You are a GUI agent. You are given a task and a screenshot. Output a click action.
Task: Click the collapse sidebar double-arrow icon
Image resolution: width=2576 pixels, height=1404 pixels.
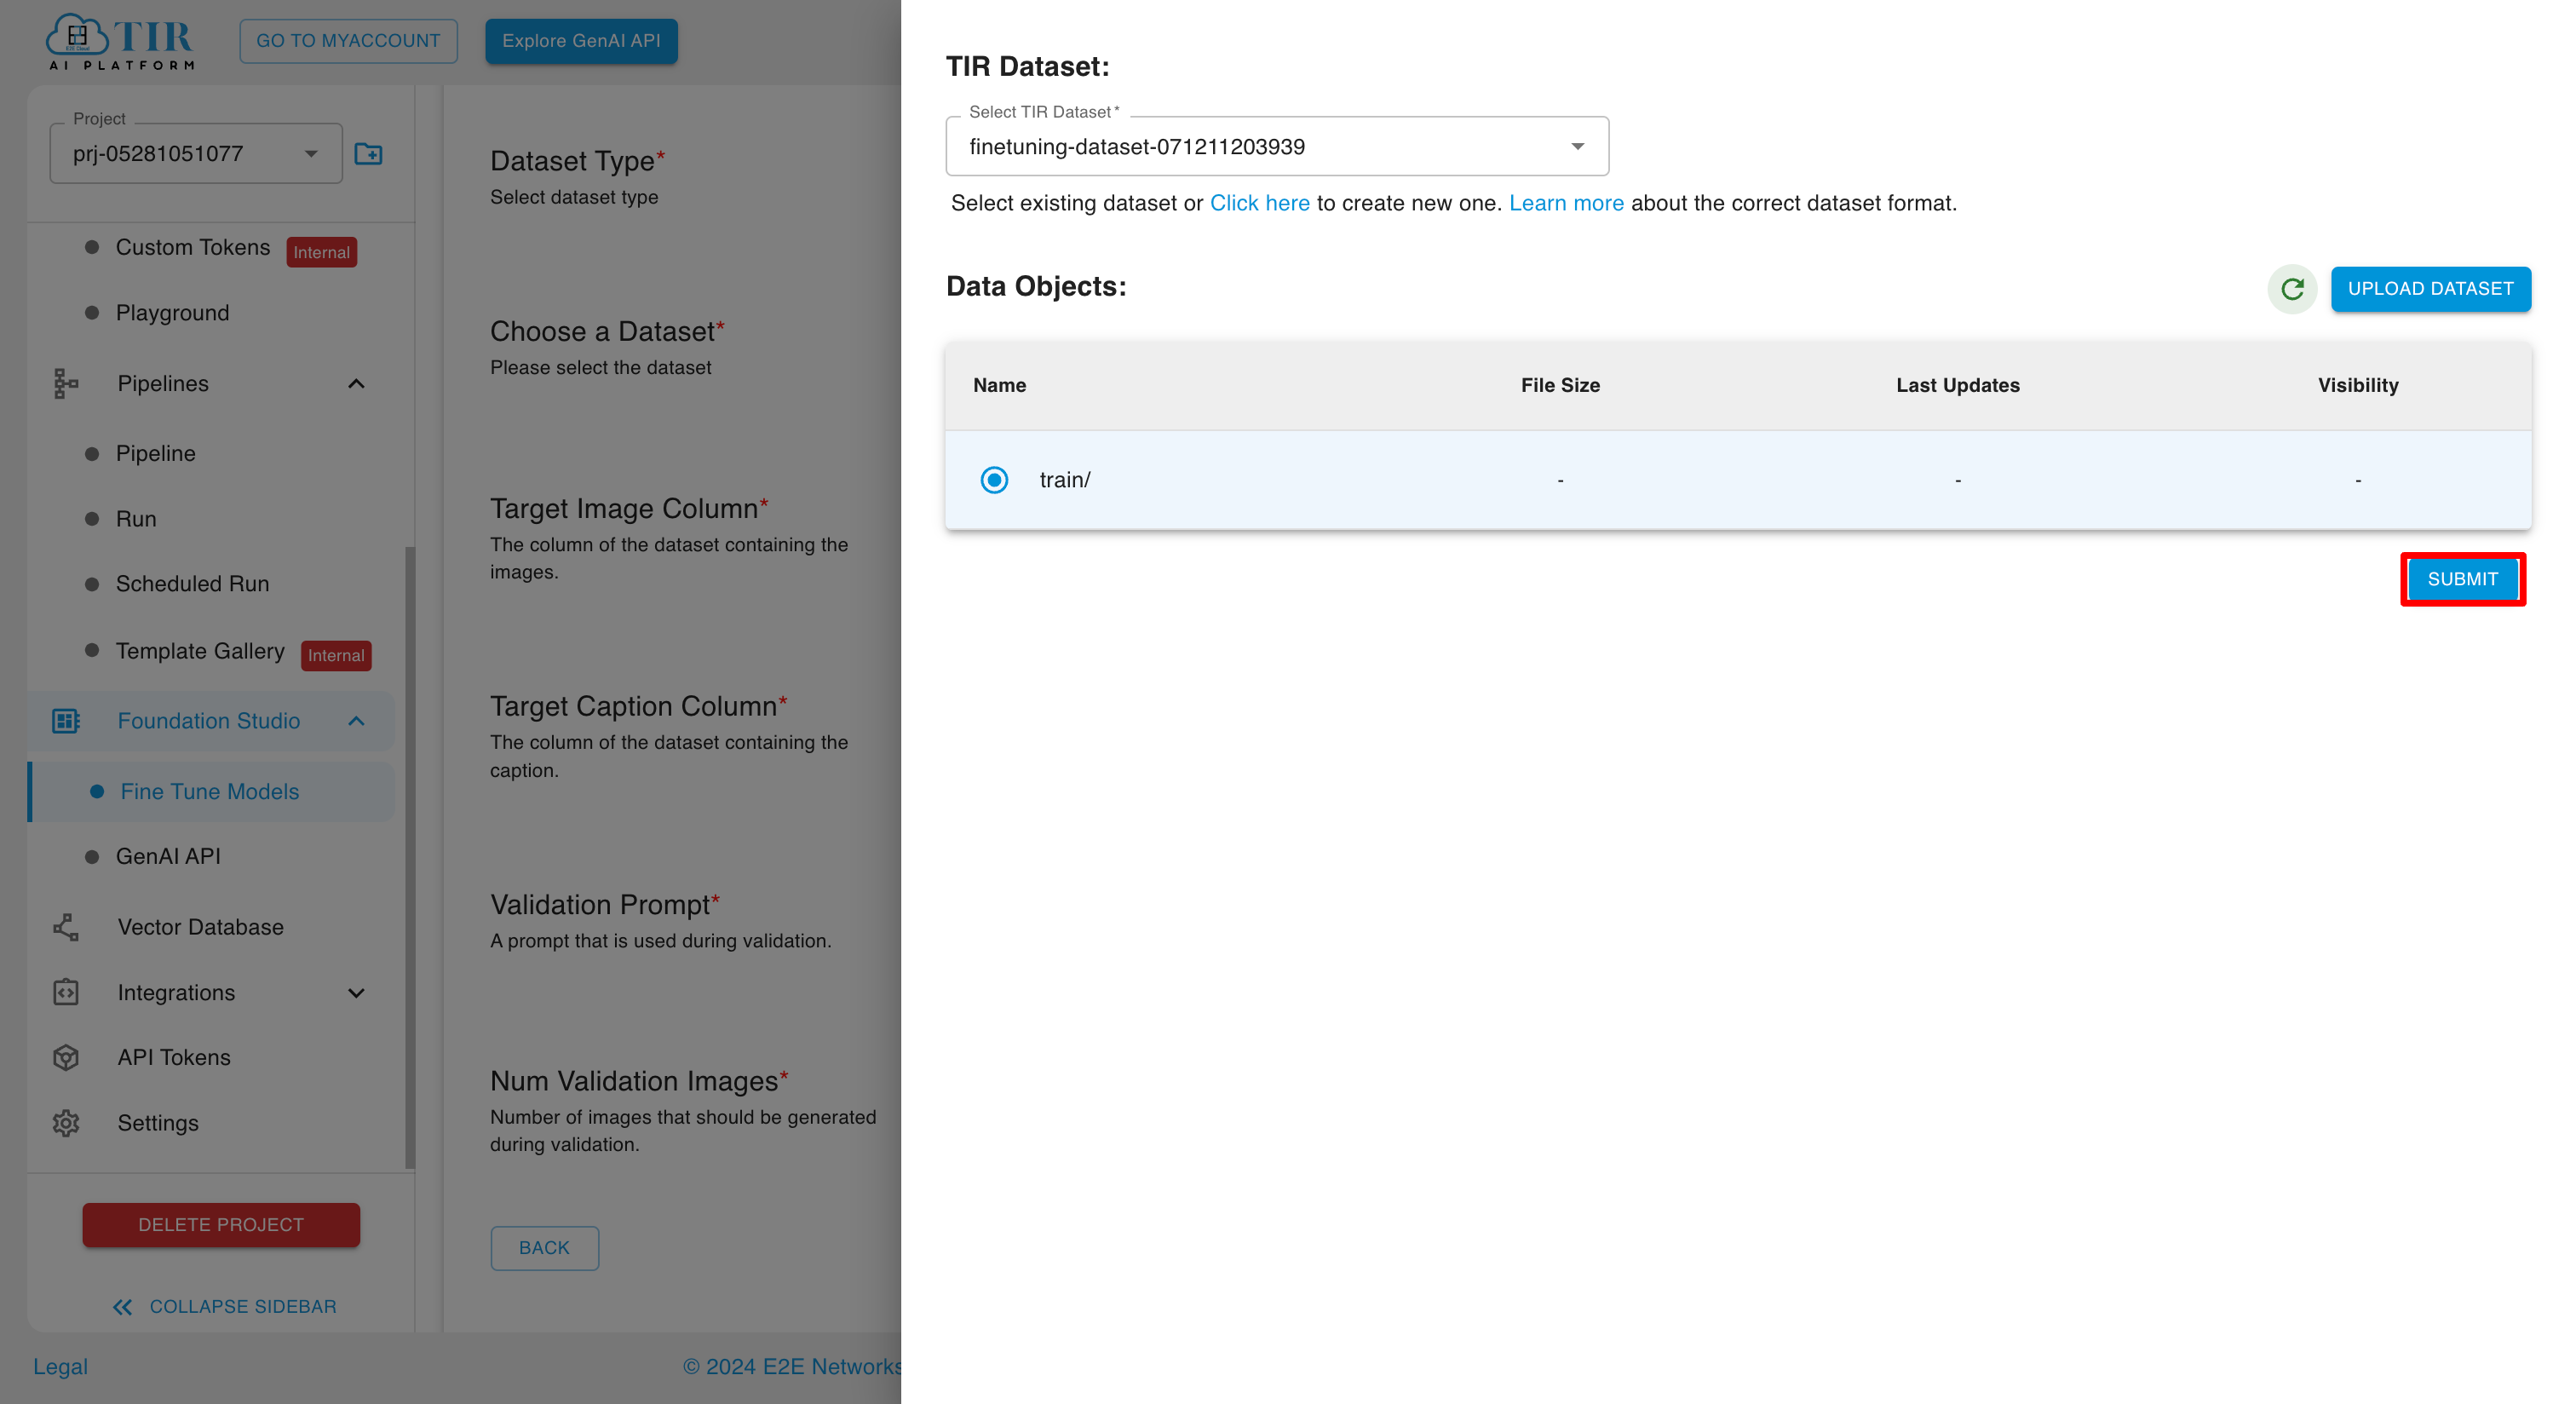pyautogui.click(x=123, y=1307)
